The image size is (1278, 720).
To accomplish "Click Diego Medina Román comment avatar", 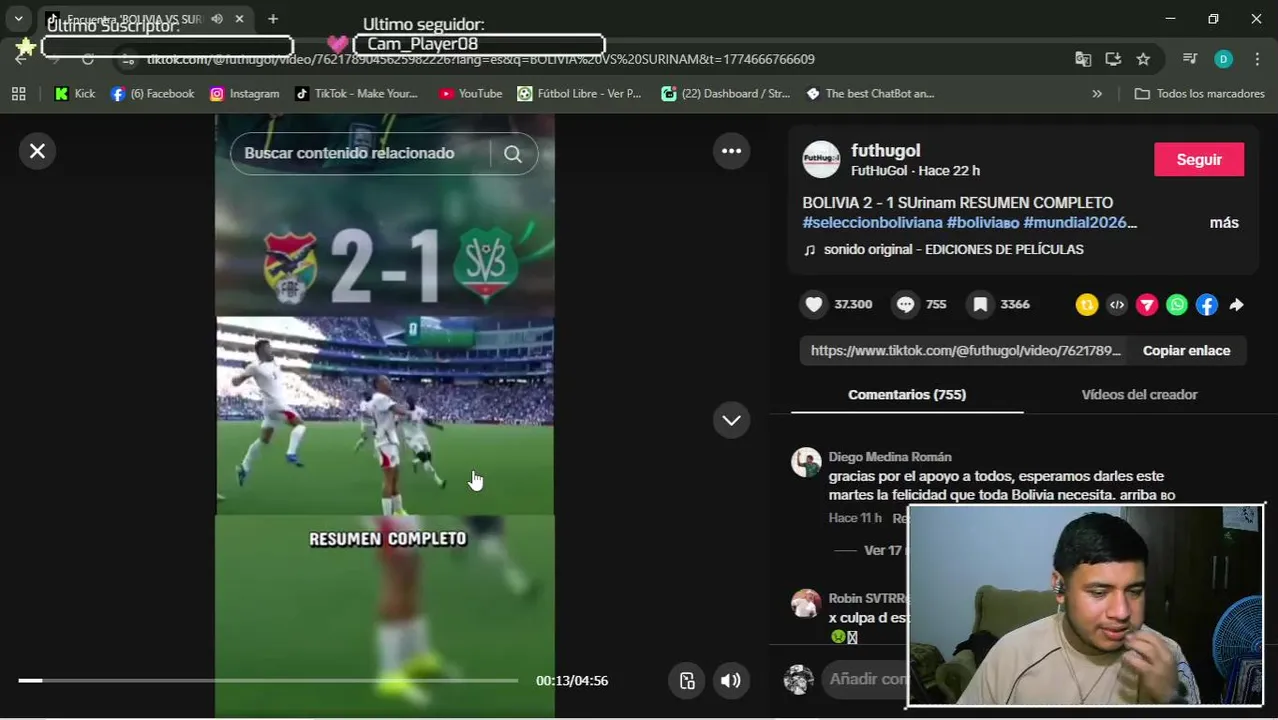I will tap(806, 462).
